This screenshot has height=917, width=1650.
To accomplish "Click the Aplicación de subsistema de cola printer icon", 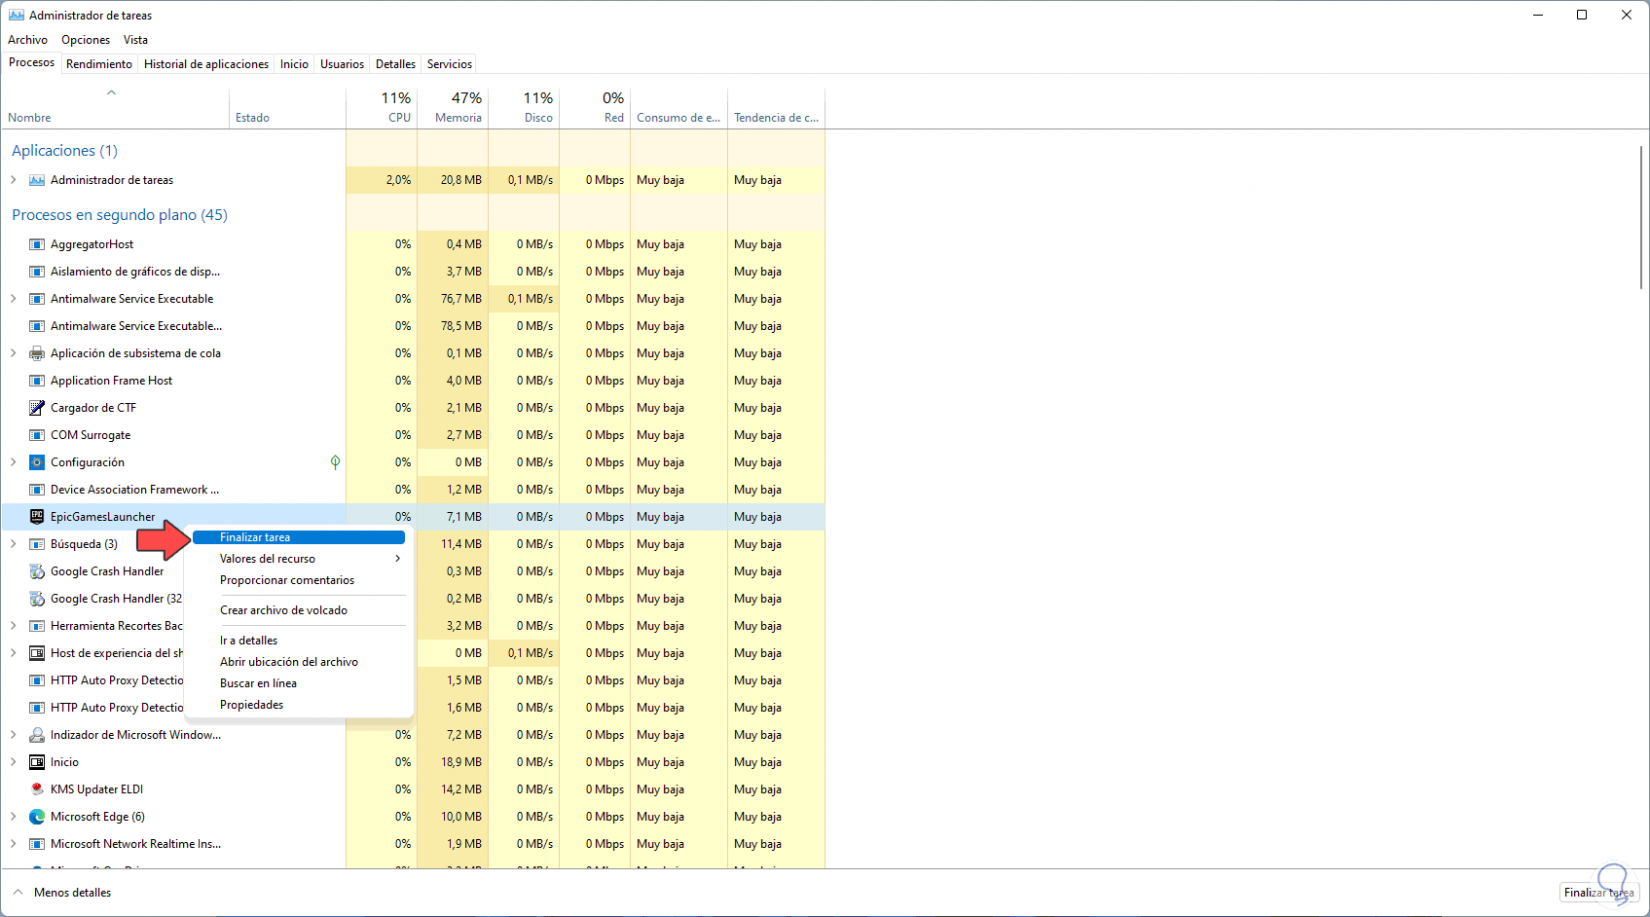I will [37, 353].
